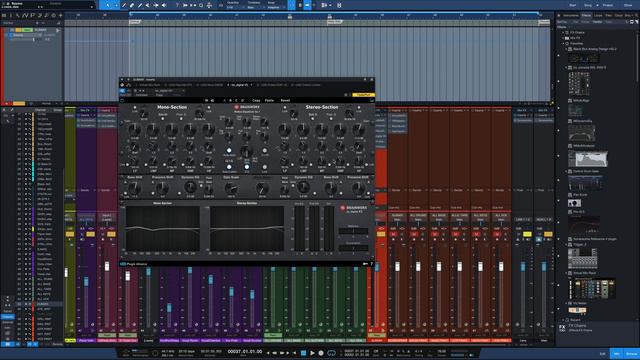
Task: Click Paste in the plugin toolbar
Action: (269, 100)
